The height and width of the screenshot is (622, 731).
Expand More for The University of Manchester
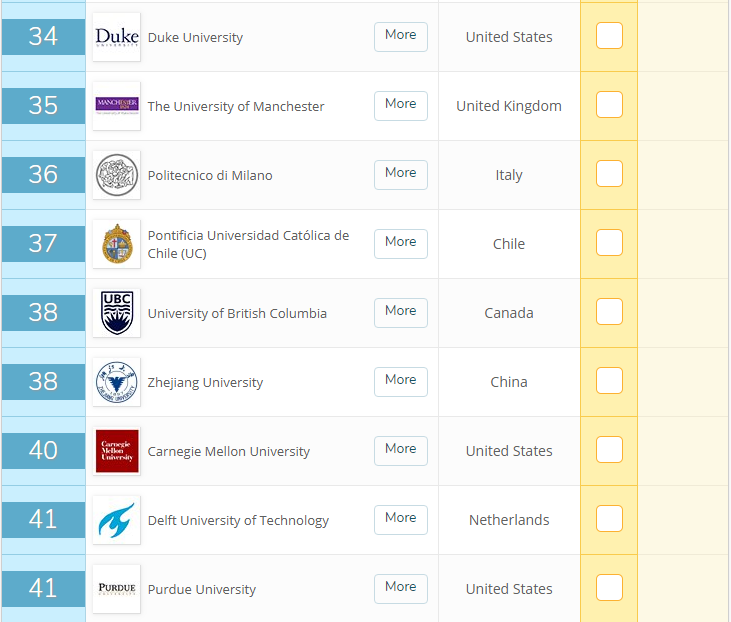pos(400,105)
